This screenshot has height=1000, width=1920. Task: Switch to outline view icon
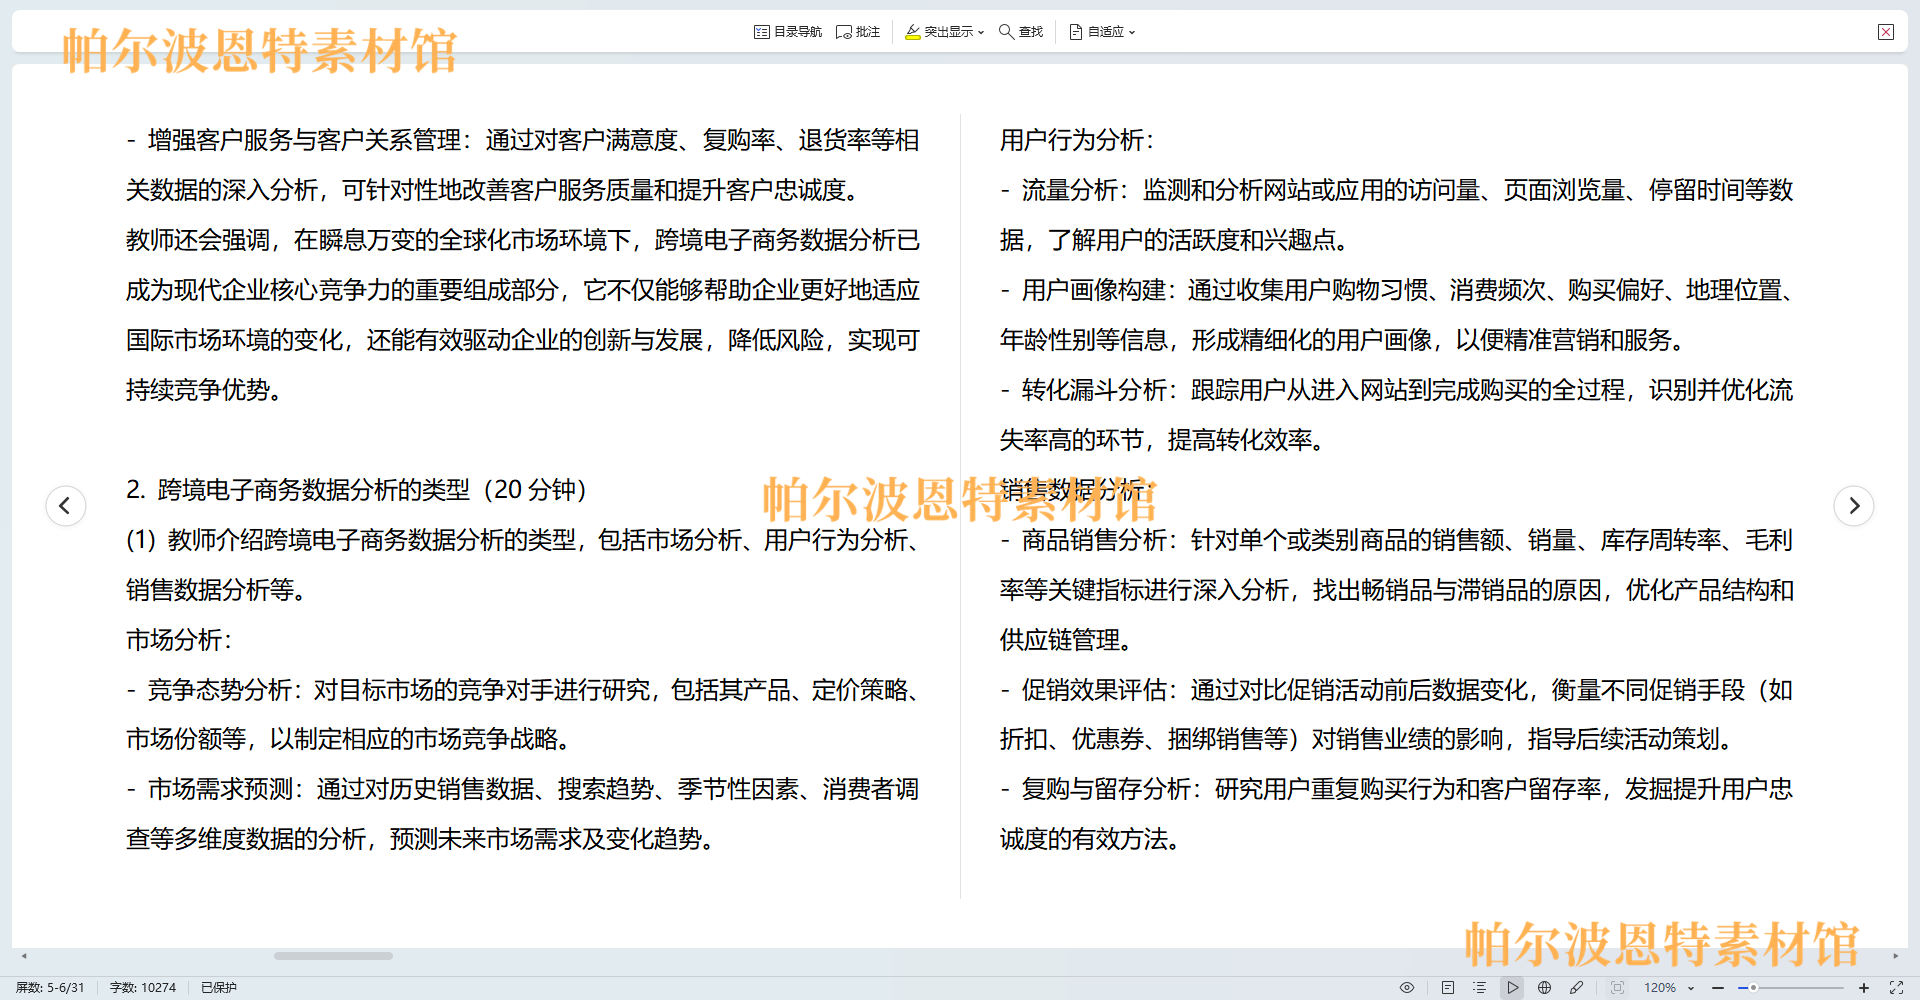coord(1480,988)
